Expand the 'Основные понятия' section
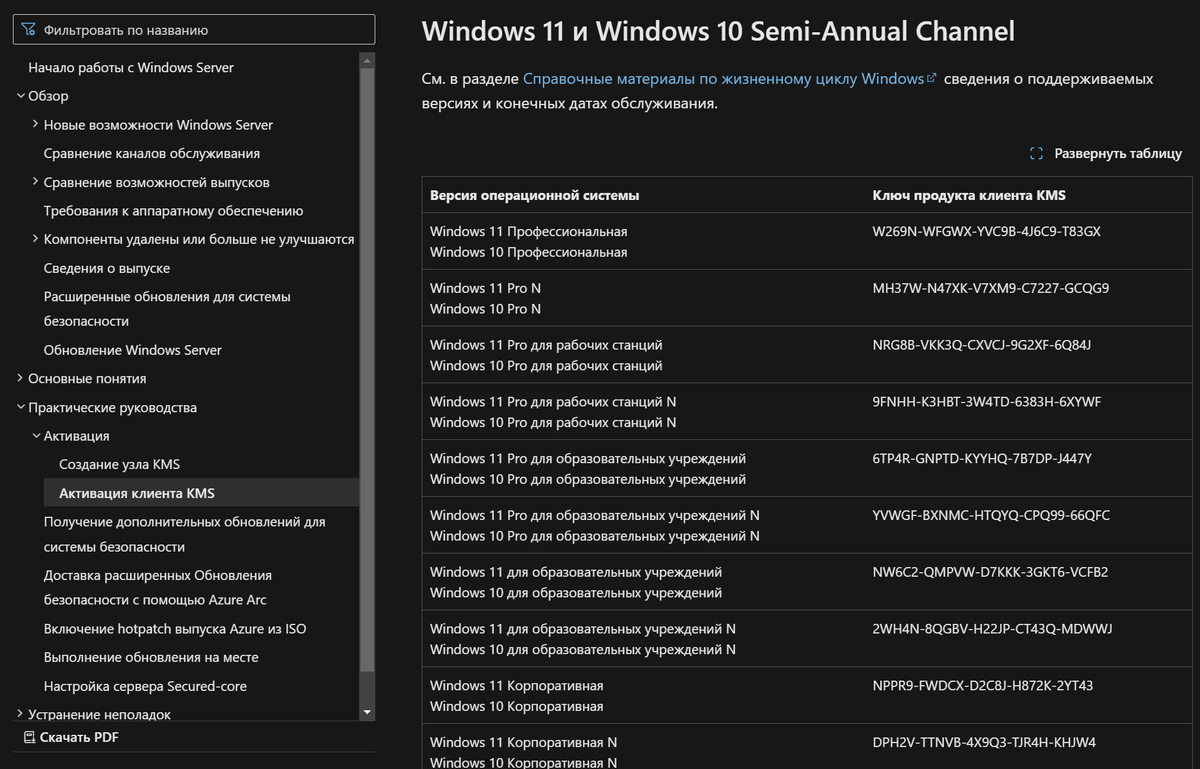 click(x=20, y=378)
